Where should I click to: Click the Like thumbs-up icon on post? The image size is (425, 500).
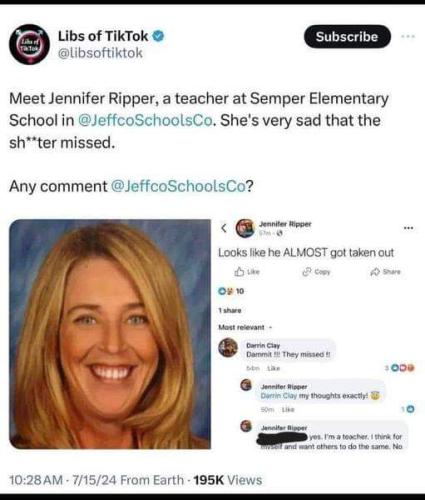click(x=239, y=272)
